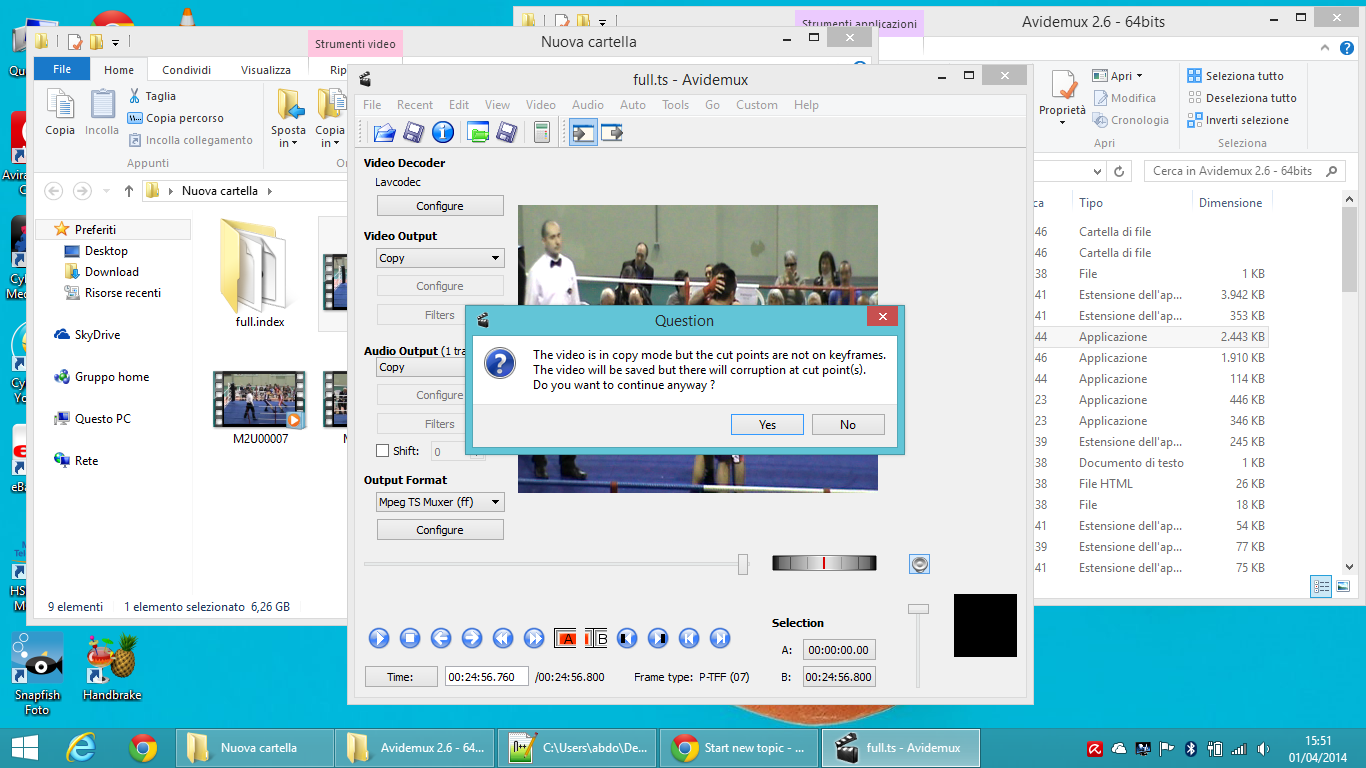Click Yes in the Question dialog
Viewport: 1366px width, 768px height.
(767, 425)
